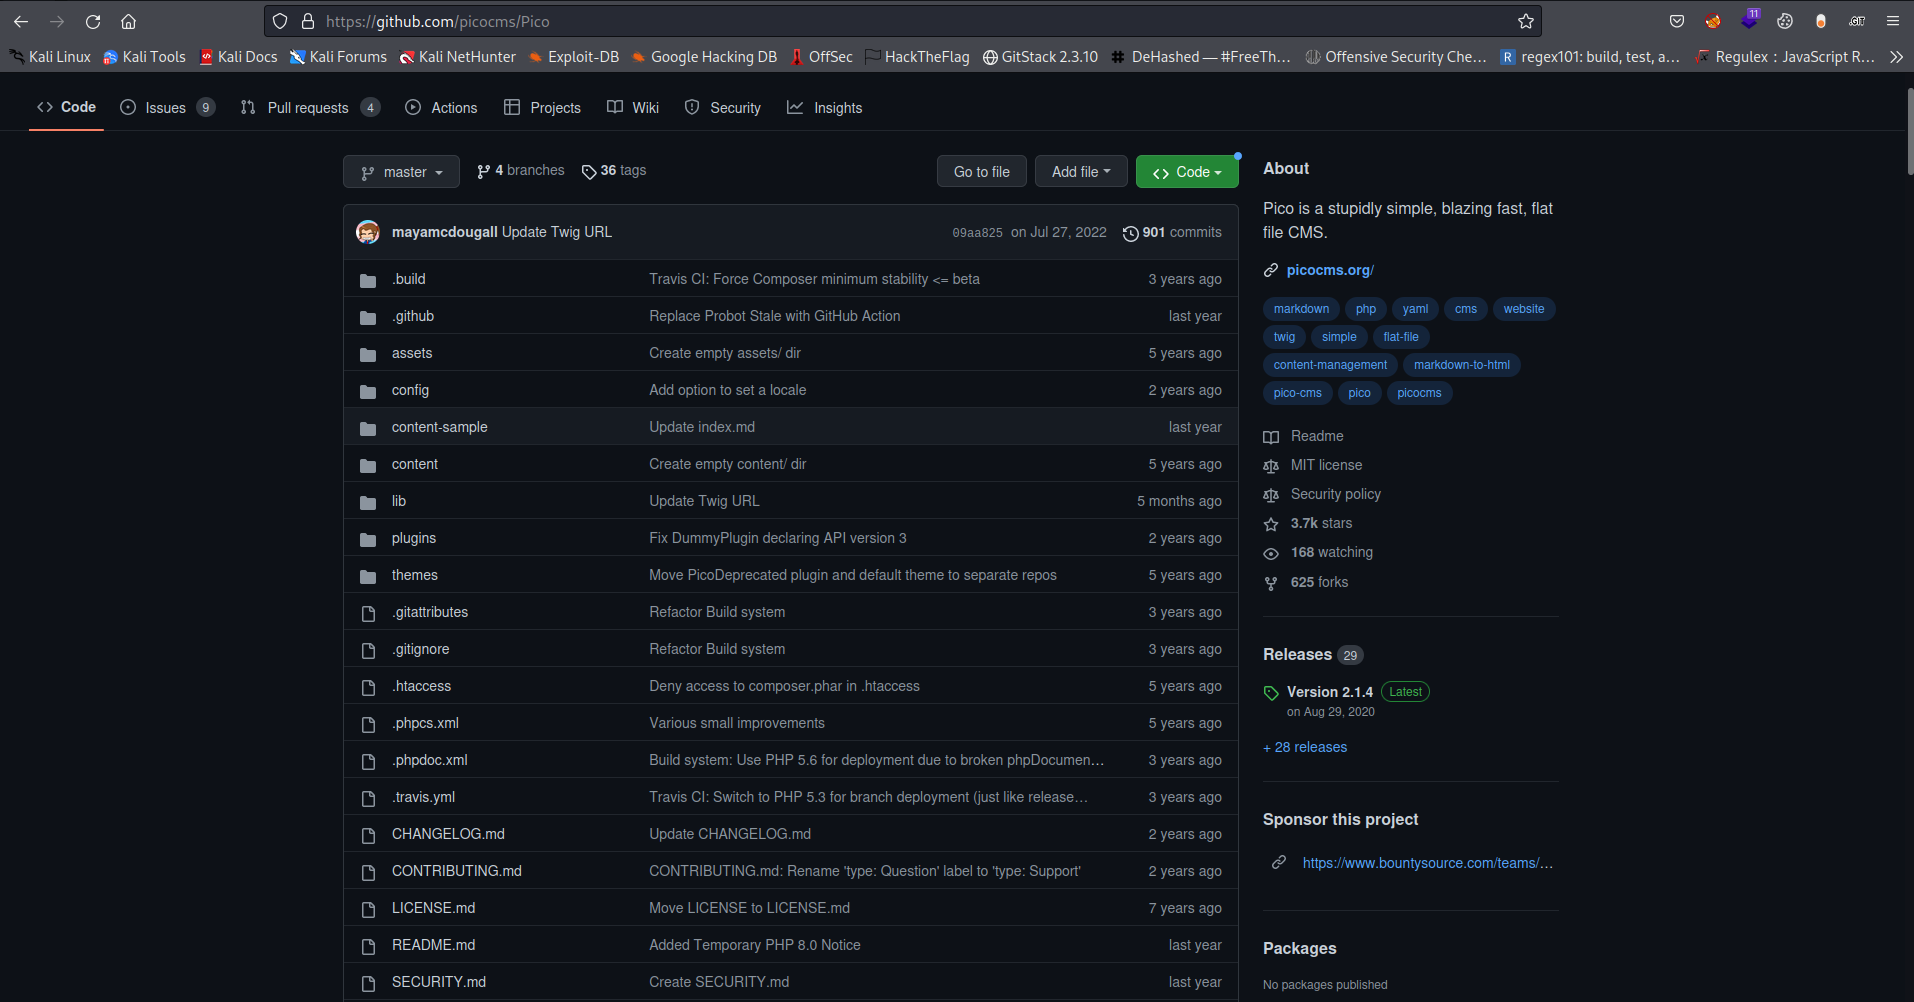The height and width of the screenshot is (1002, 1914).
Task: Click the bountysource sponsor link icon
Action: point(1279,862)
